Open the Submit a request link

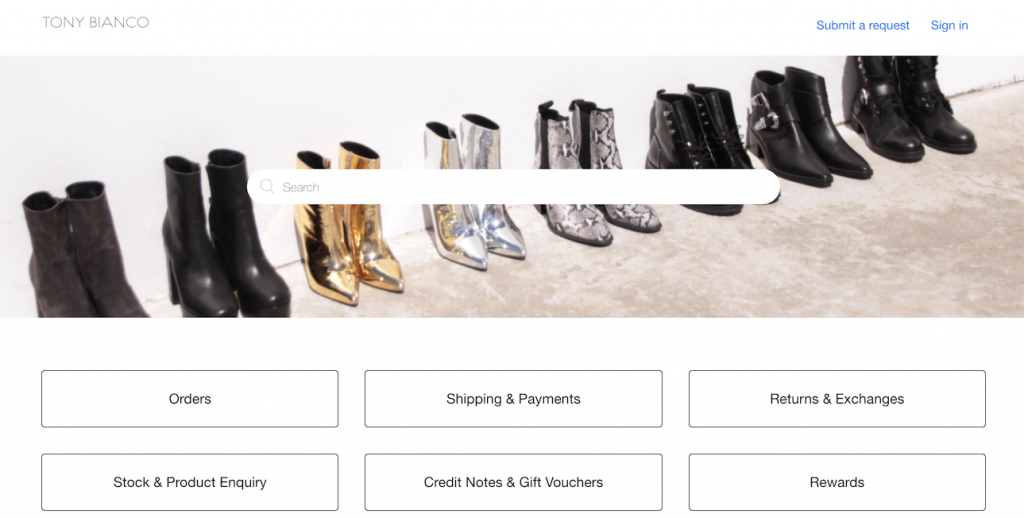click(863, 25)
